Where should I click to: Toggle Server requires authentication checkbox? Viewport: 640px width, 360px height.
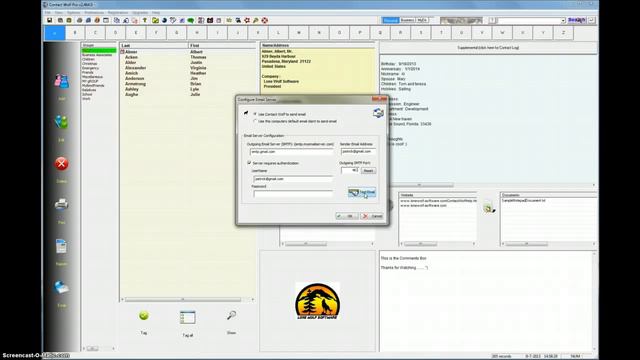[249, 163]
